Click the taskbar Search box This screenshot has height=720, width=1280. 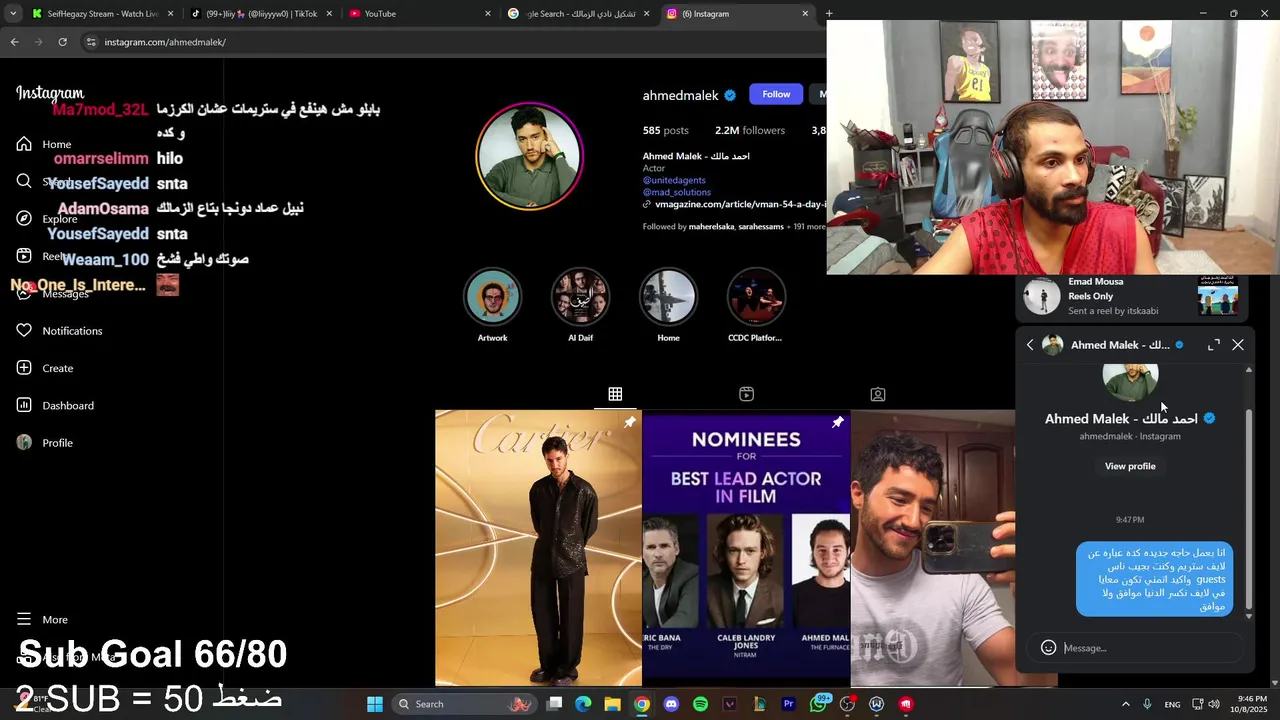point(464,704)
